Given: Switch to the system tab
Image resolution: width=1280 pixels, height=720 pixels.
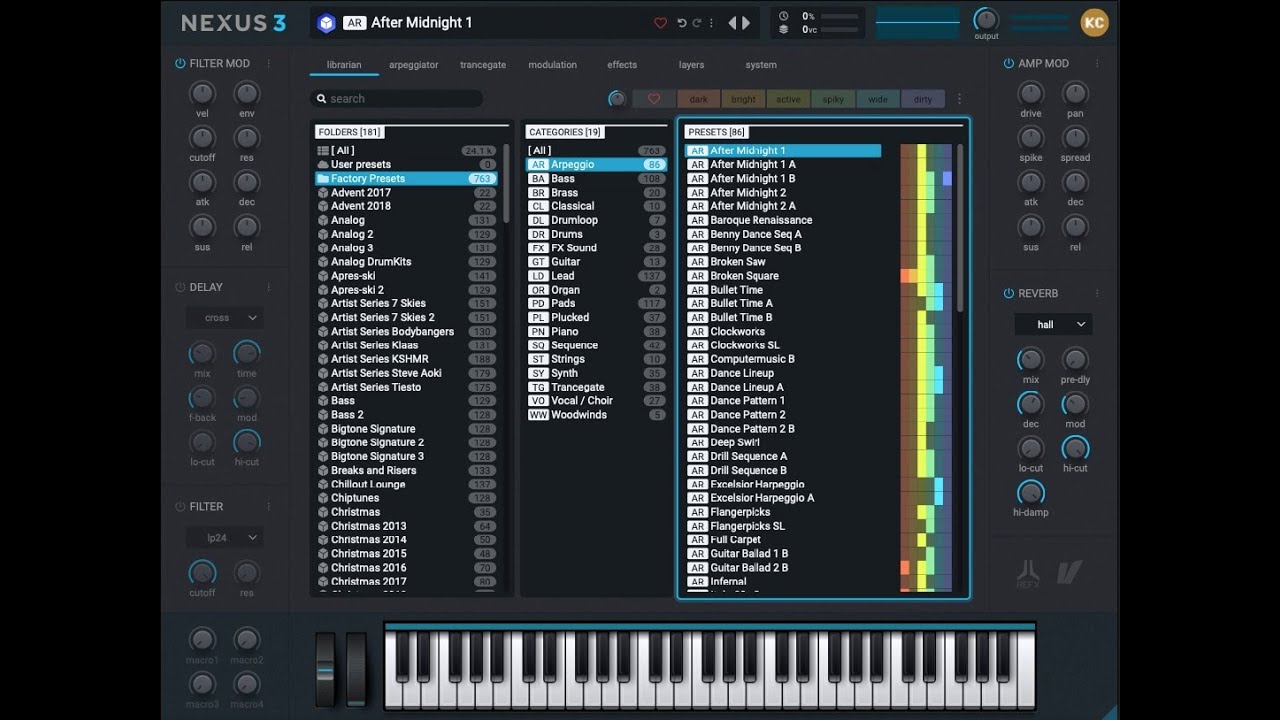Looking at the screenshot, I should 761,65.
